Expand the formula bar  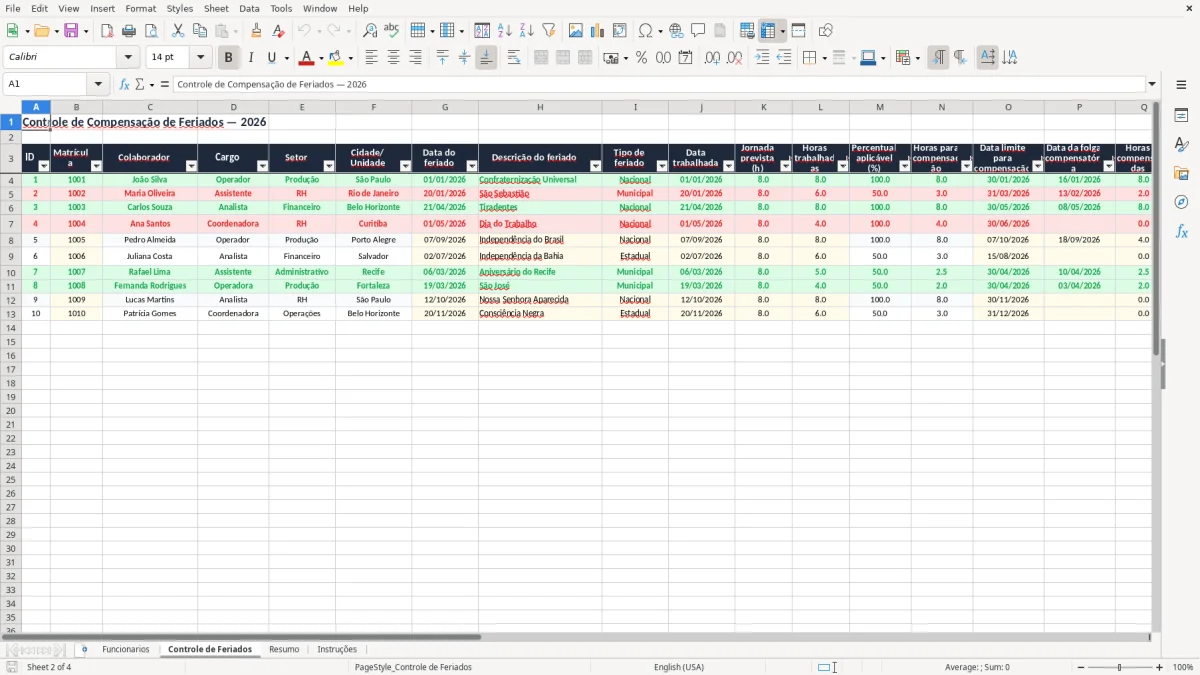click(x=1152, y=85)
